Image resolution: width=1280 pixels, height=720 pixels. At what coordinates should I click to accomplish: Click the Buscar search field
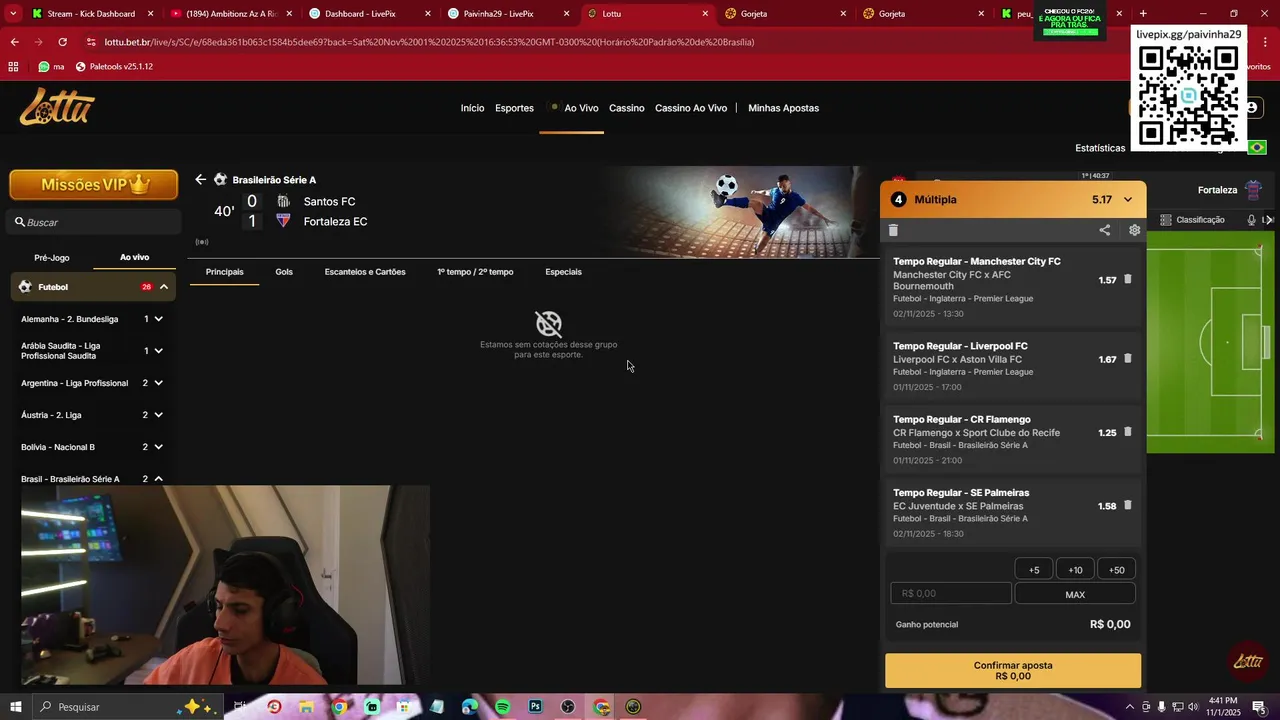(94, 222)
